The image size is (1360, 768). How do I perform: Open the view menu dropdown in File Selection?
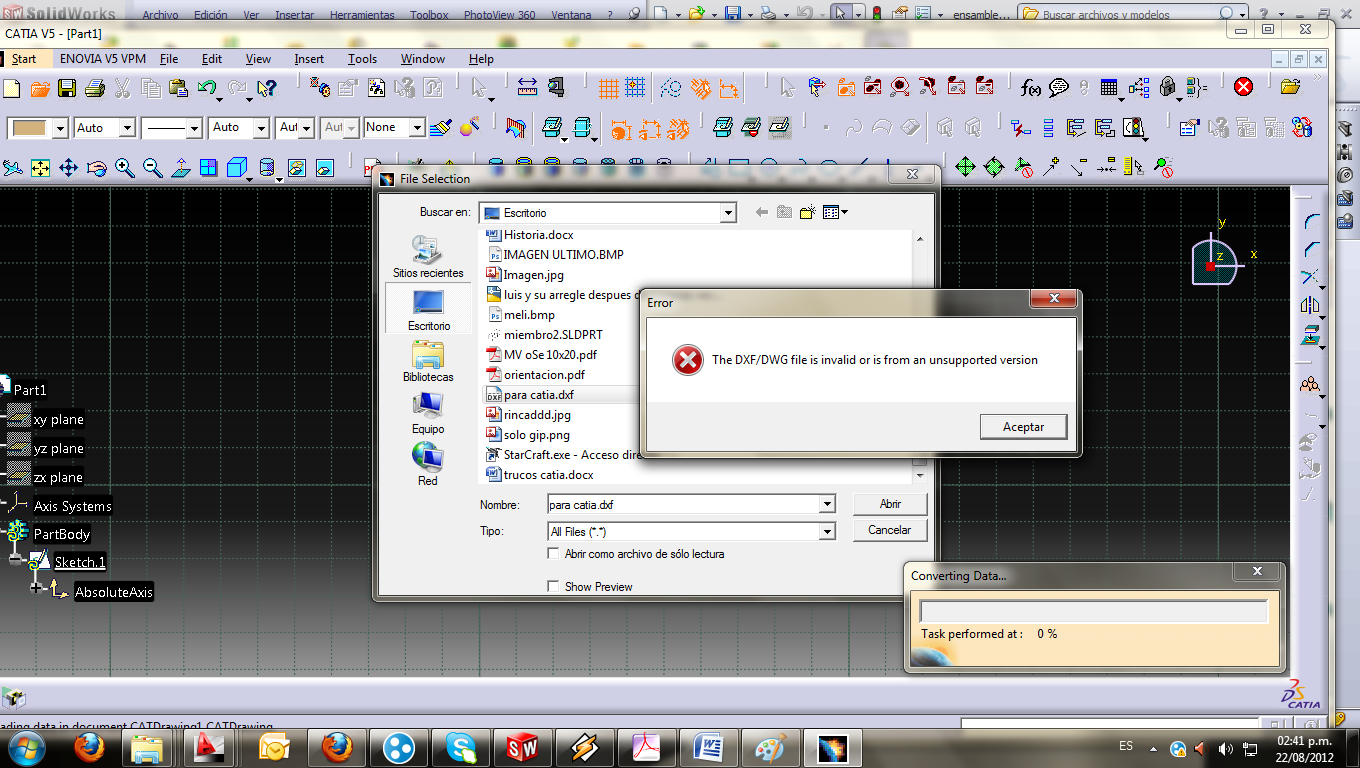coord(836,212)
